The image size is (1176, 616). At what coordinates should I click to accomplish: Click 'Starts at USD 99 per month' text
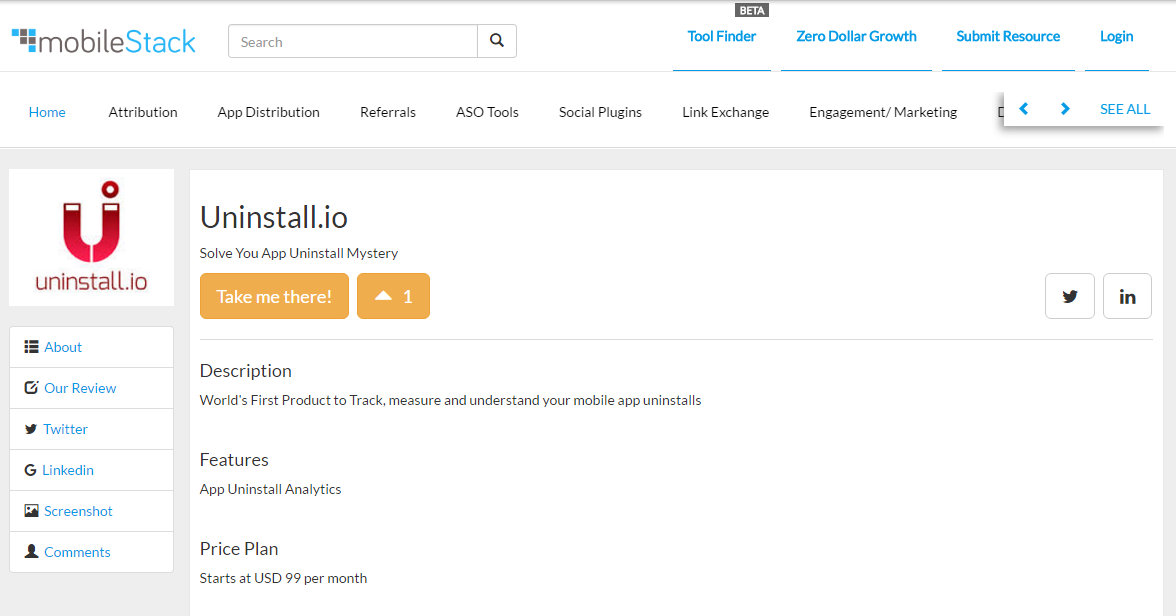pos(284,578)
